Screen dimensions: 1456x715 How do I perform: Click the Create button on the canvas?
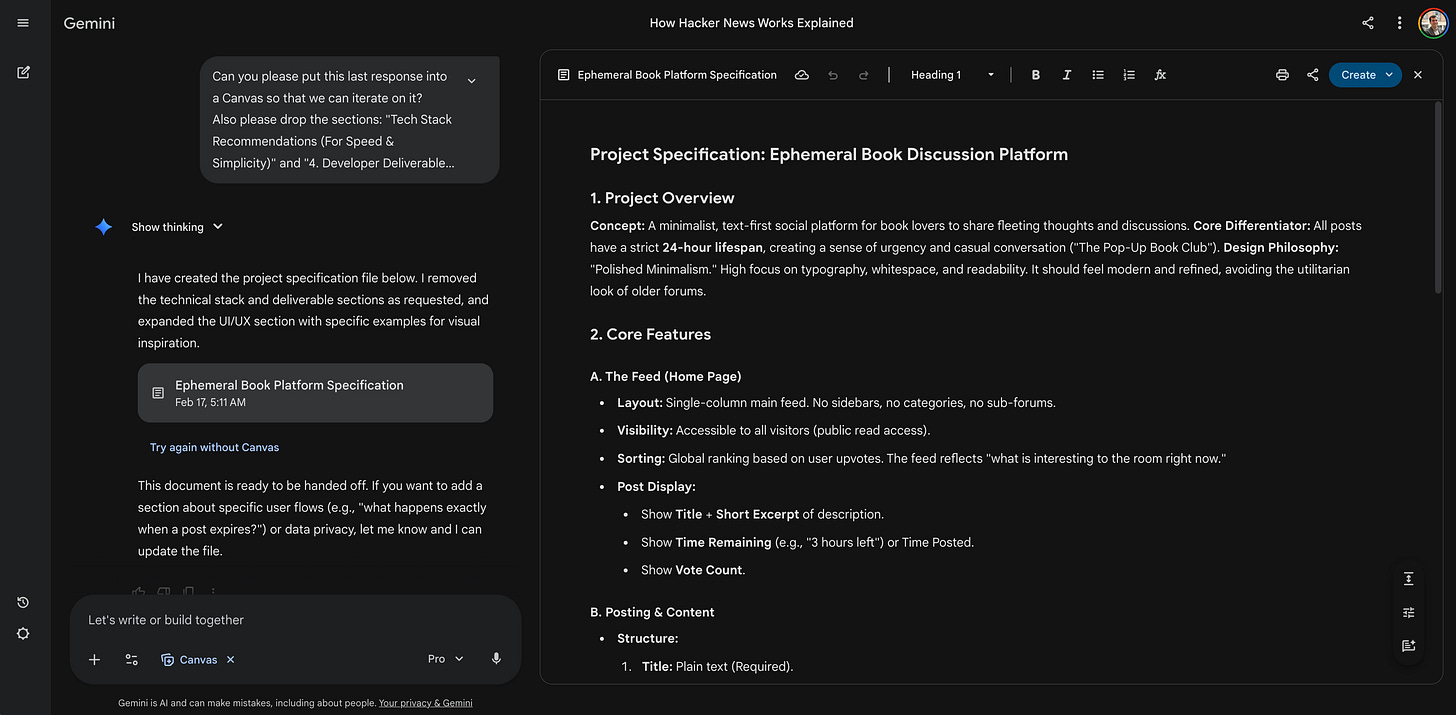point(1364,74)
